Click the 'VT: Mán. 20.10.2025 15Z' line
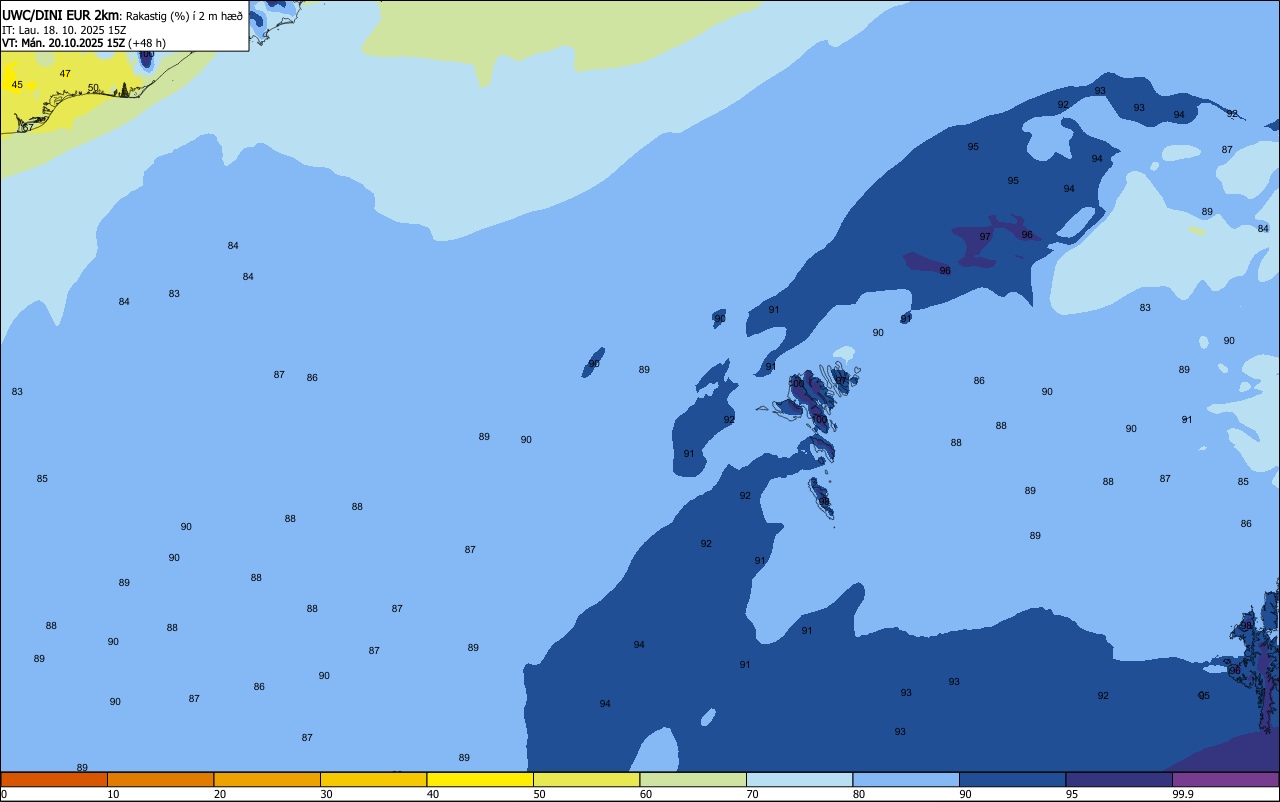The height and width of the screenshot is (802, 1280). click(62, 43)
